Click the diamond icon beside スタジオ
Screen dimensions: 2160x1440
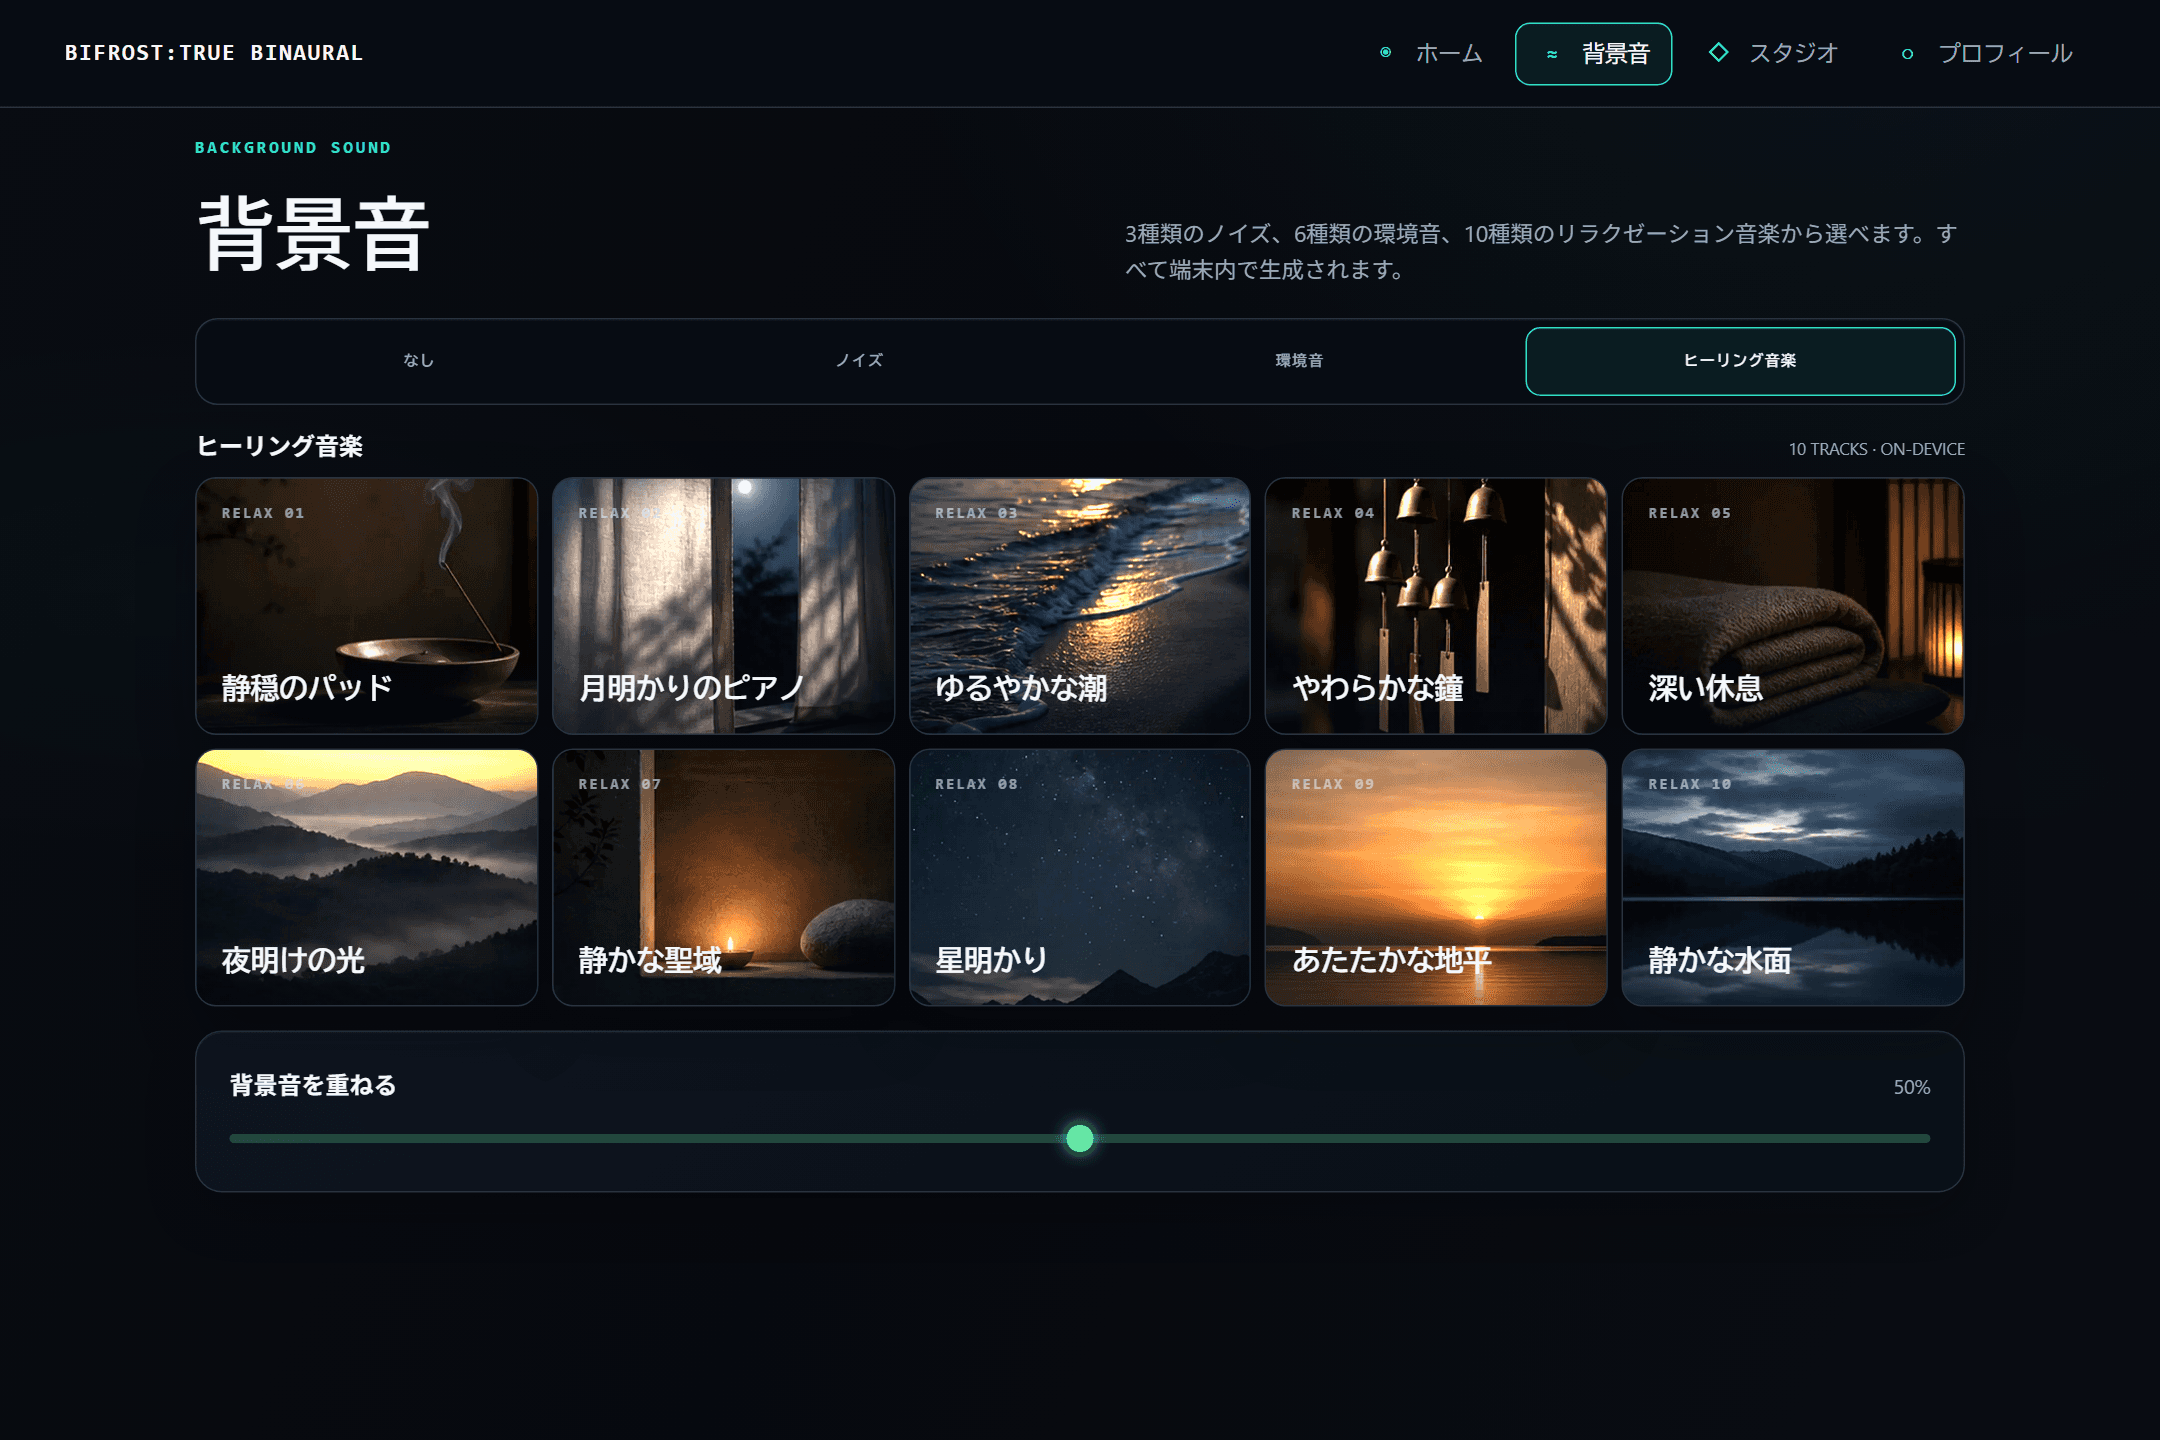tap(1719, 52)
